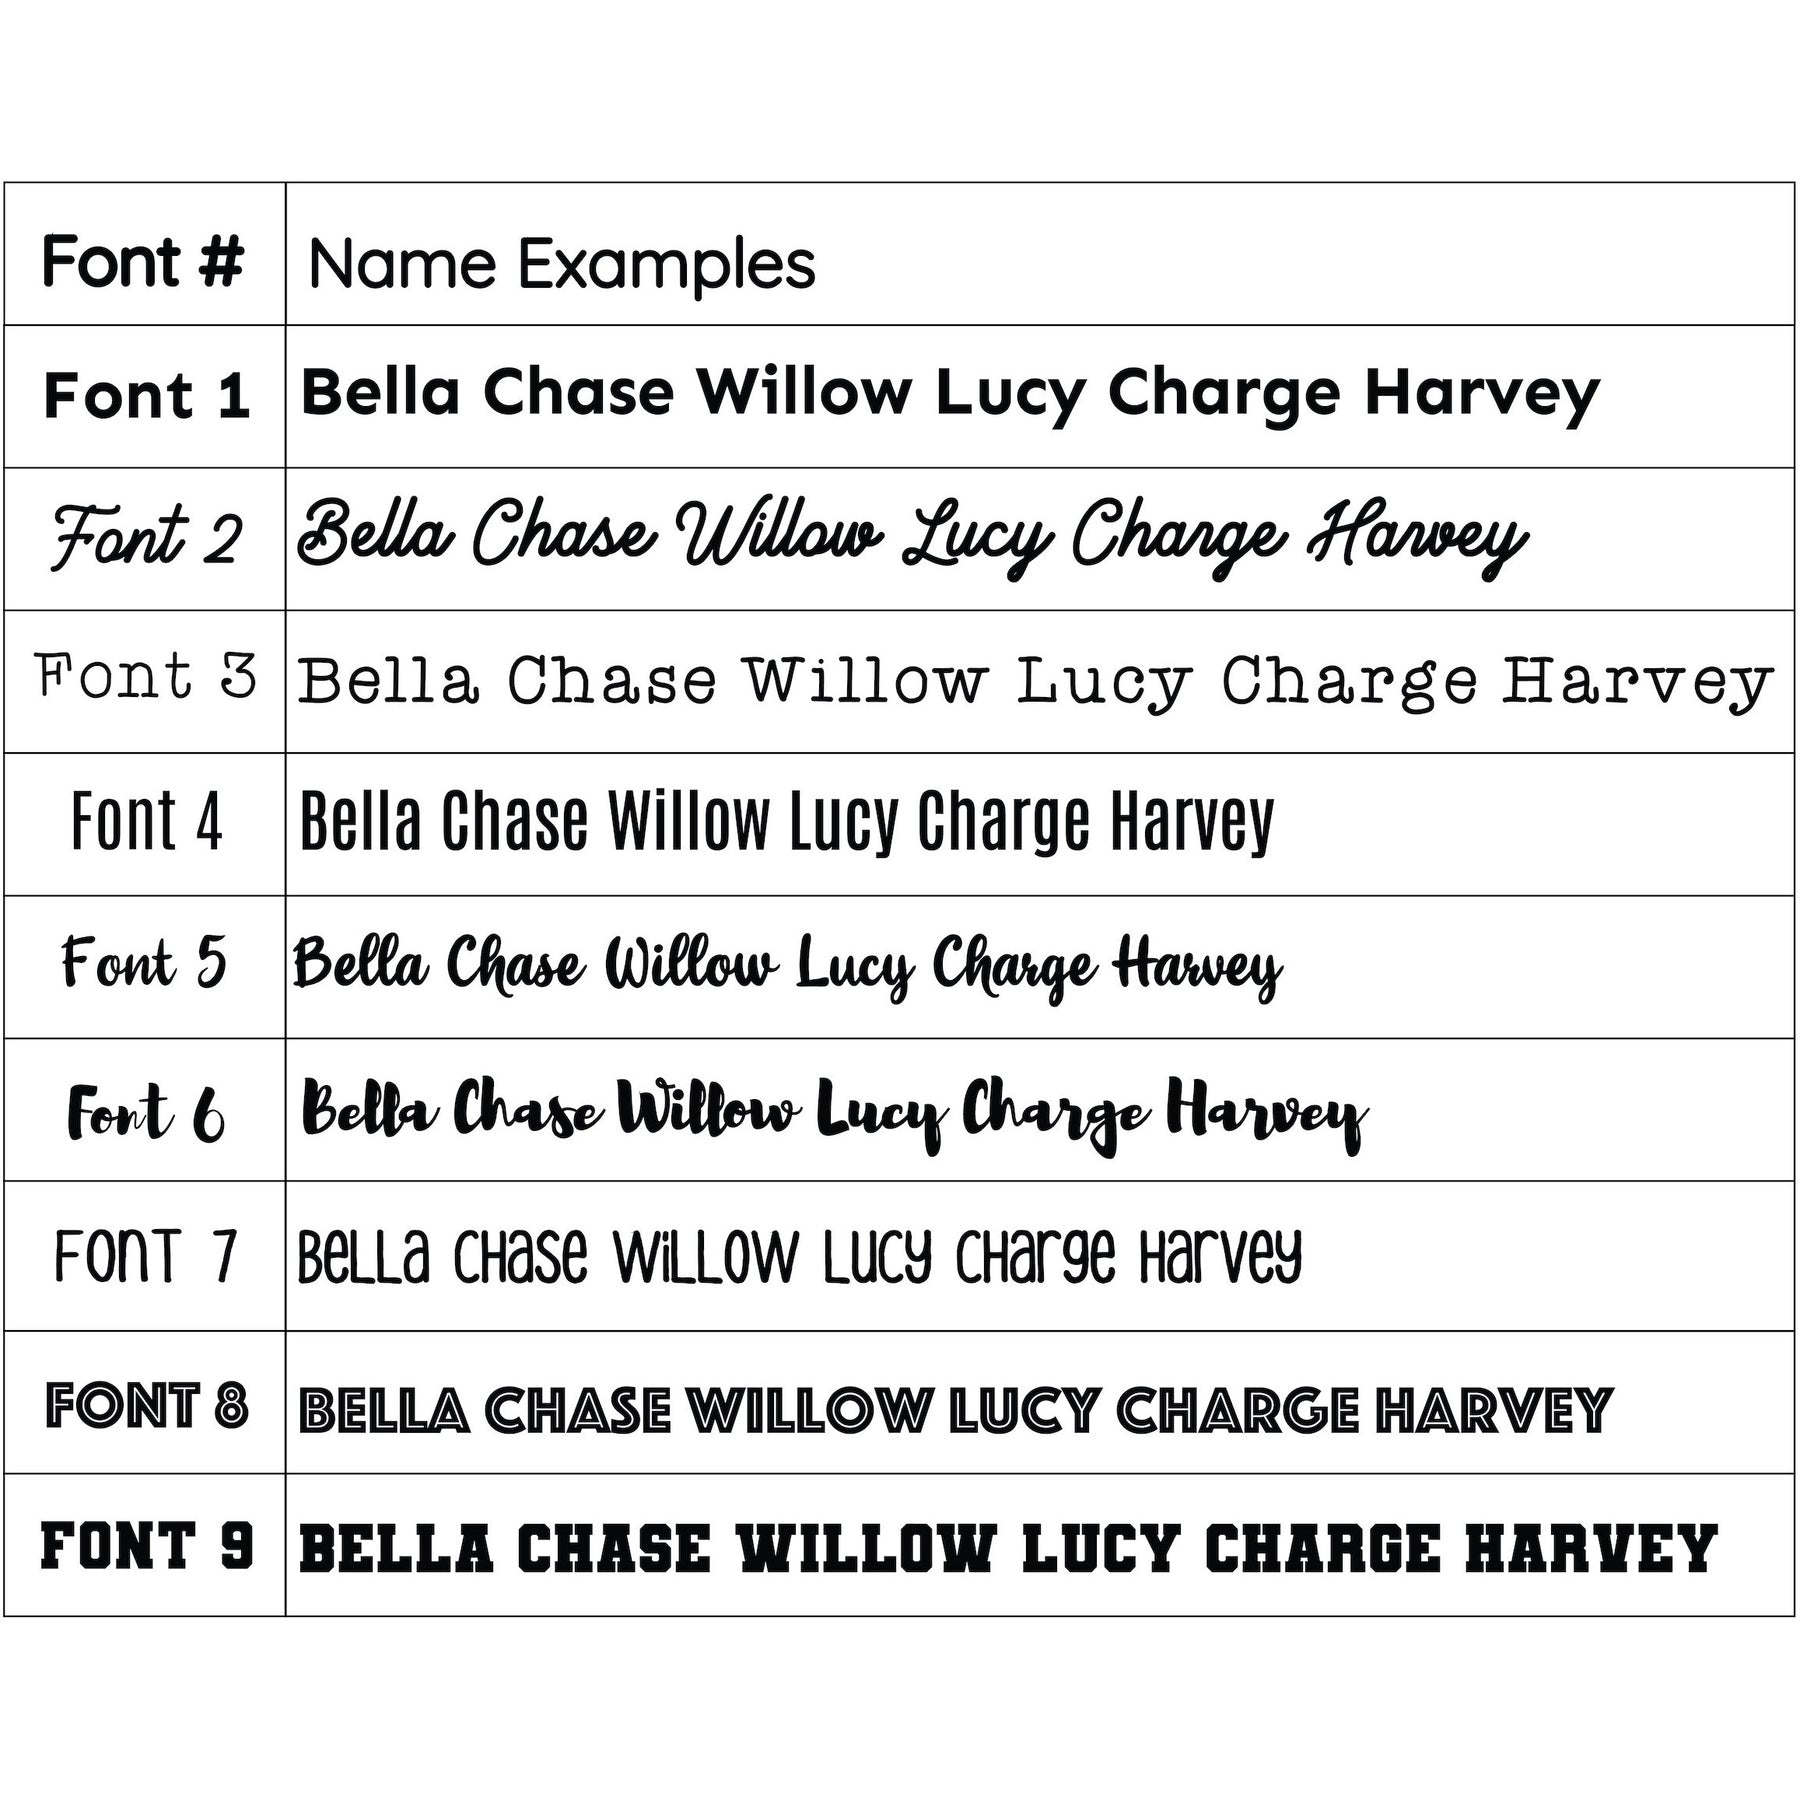Select the Font 5 label
Image resolution: width=1800 pixels, height=1800 pixels.
(144, 962)
